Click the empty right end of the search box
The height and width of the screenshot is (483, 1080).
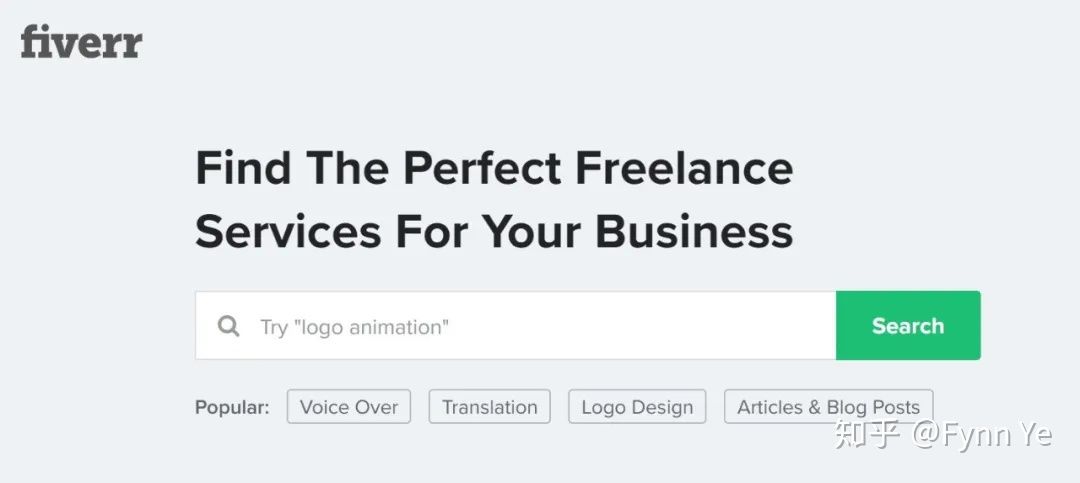pyautogui.click(x=780, y=326)
